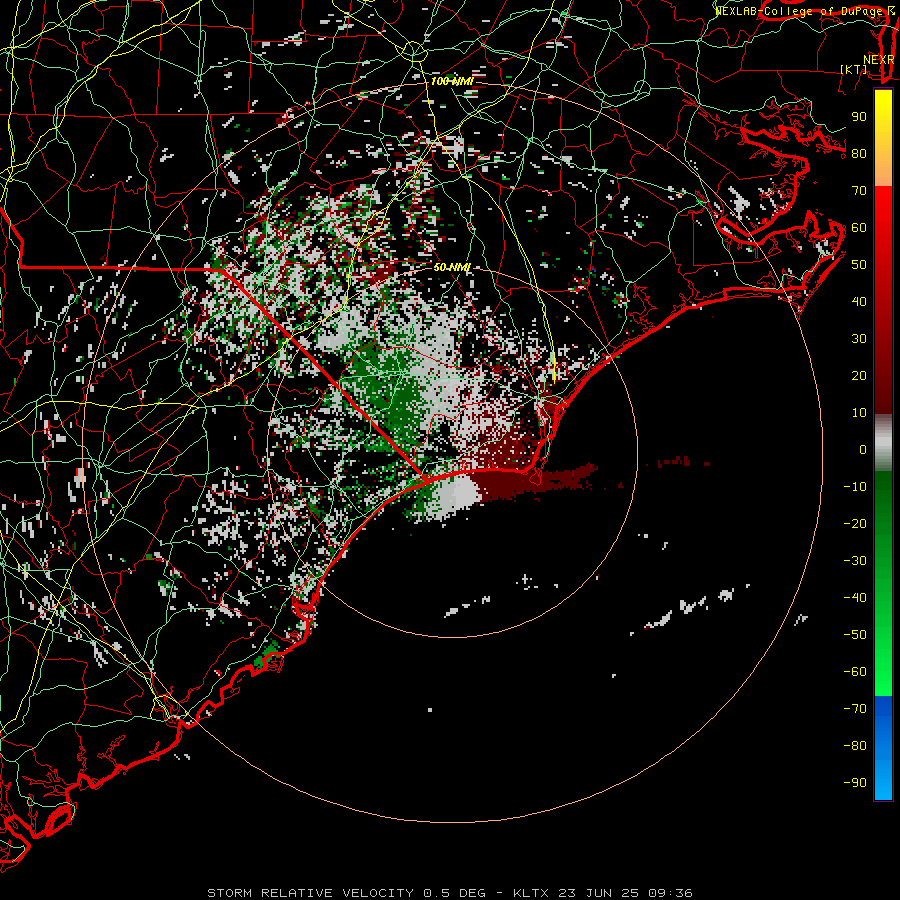
Task: Click the 10 value on velocity scale
Action: [859, 413]
